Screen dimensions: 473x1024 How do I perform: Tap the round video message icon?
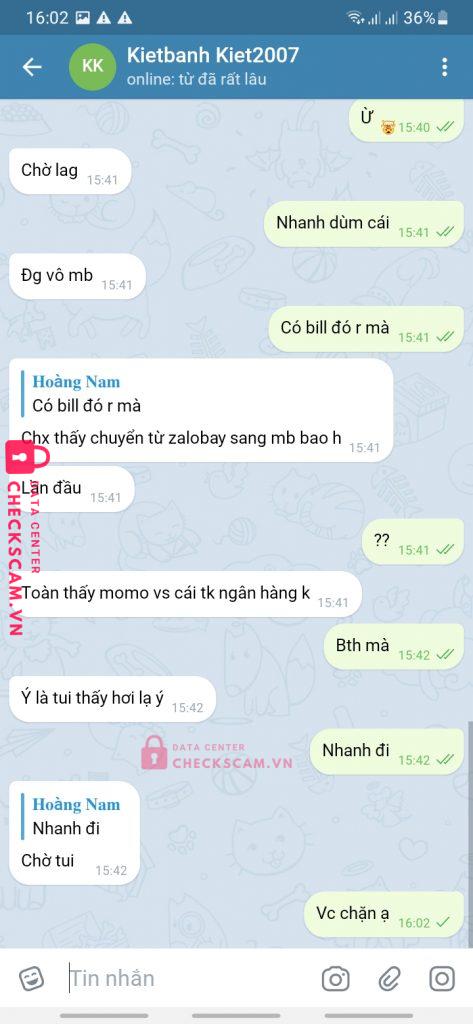tap(442, 978)
